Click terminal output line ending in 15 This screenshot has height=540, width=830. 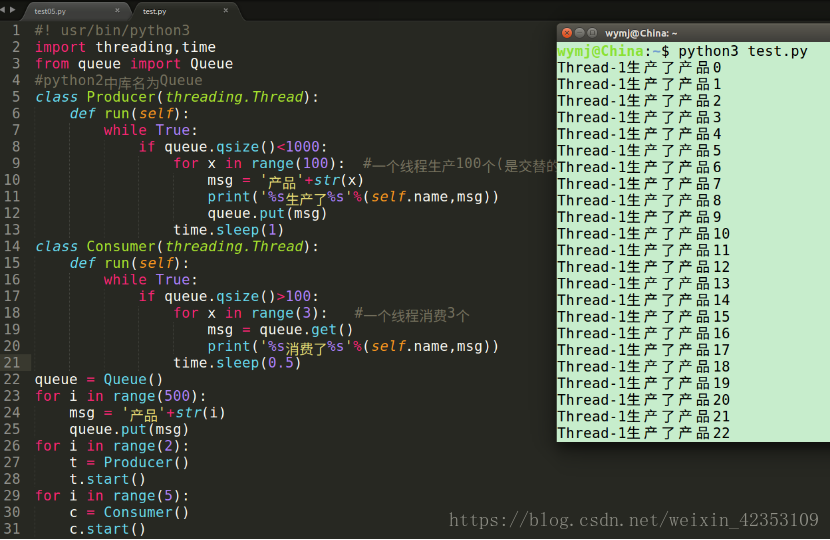644,317
